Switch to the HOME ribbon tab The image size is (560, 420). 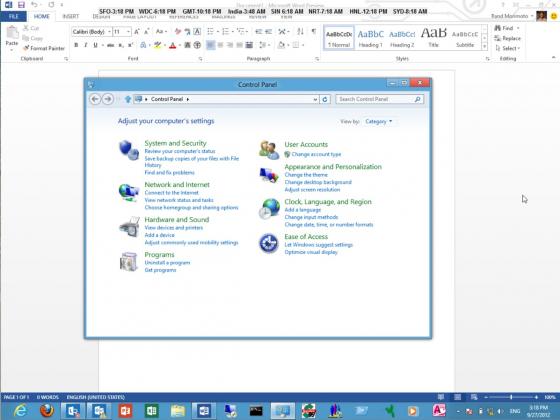pyautogui.click(x=41, y=16)
